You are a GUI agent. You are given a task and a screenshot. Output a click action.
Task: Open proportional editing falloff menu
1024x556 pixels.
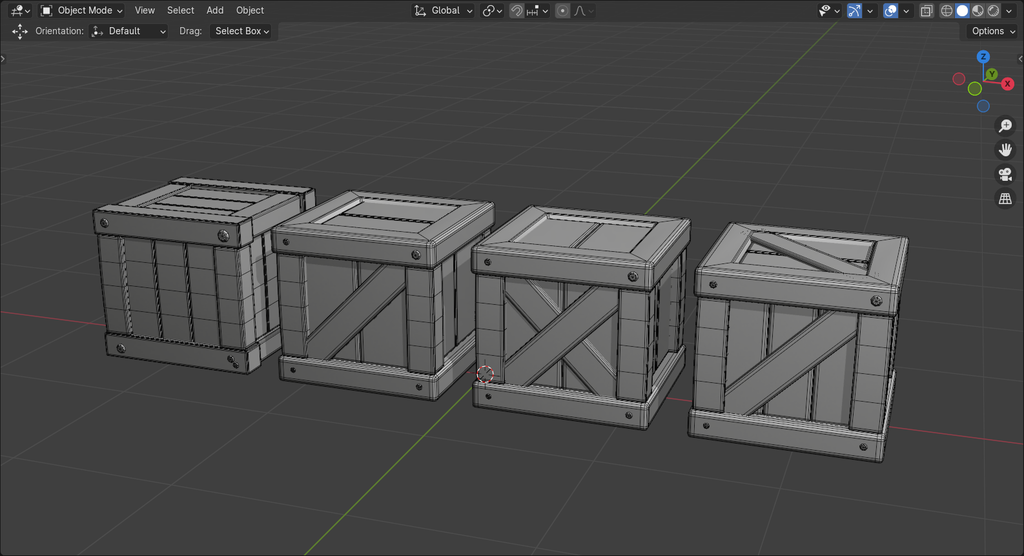(x=583, y=10)
